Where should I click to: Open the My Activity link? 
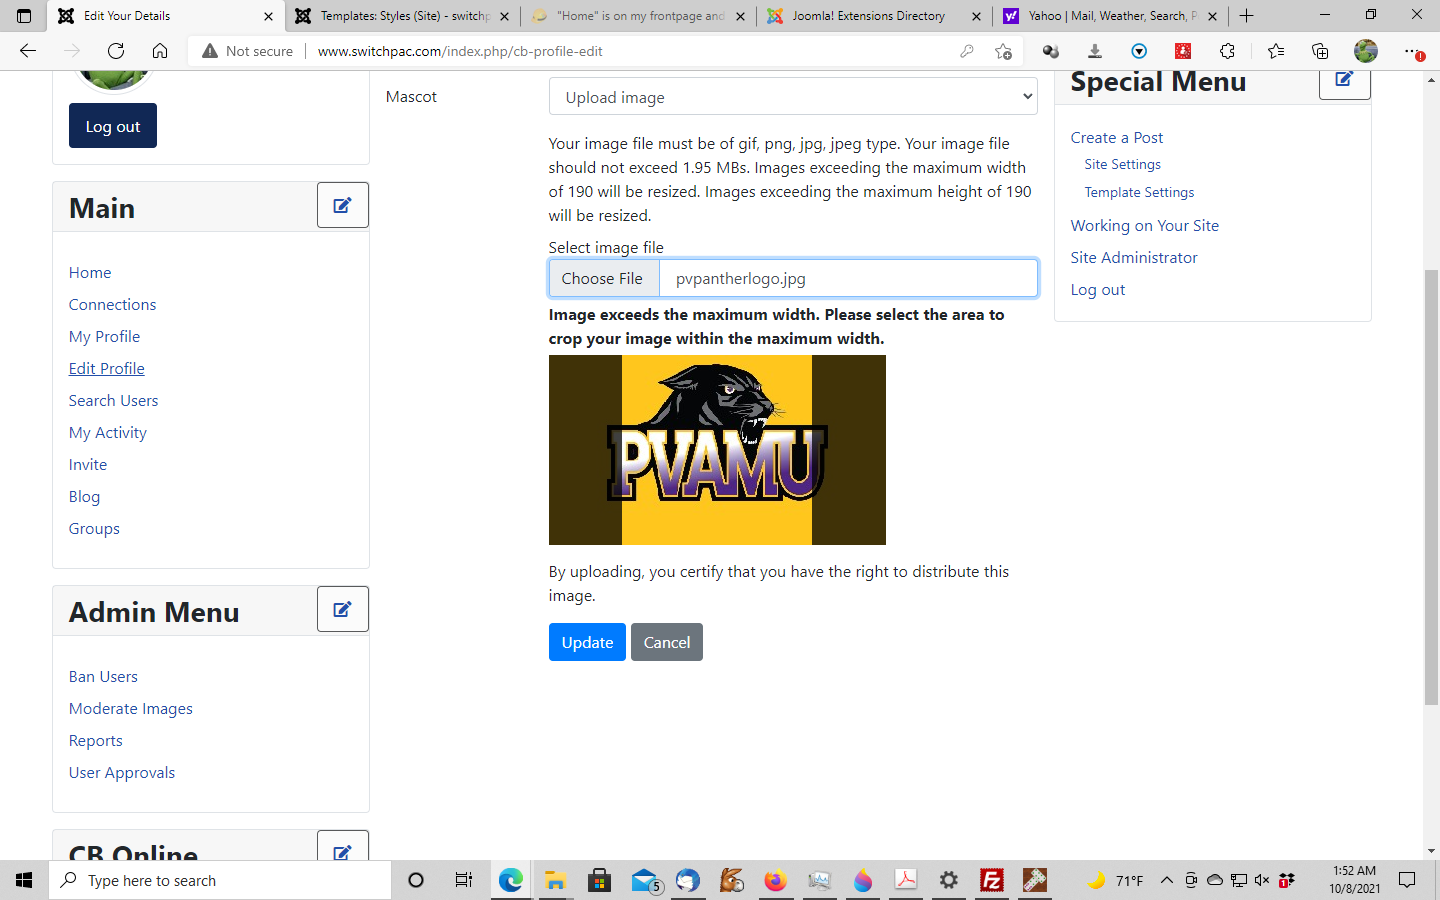(x=107, y=432)
